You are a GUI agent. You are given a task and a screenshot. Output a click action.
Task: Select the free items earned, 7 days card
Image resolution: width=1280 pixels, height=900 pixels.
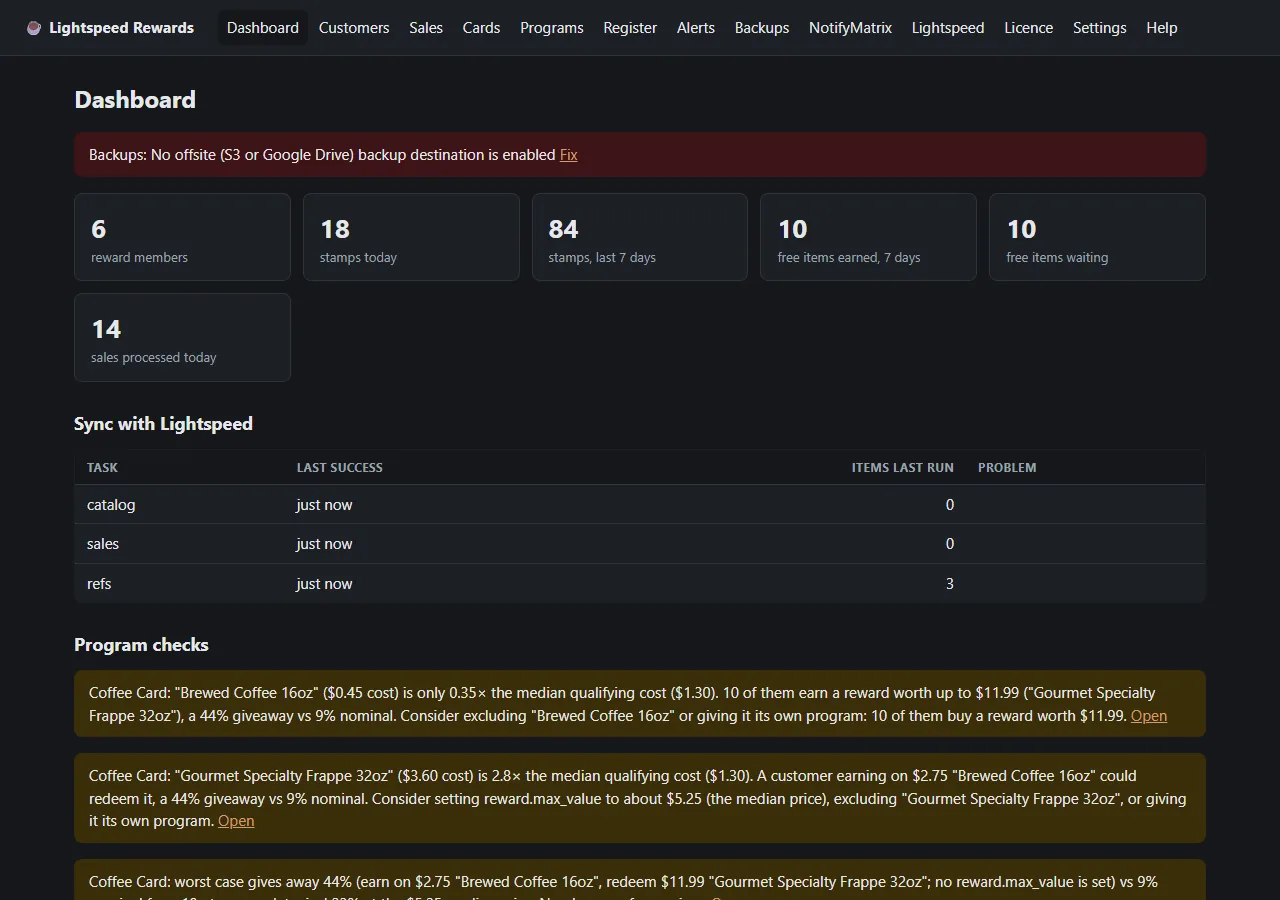[x=868, y=237]
